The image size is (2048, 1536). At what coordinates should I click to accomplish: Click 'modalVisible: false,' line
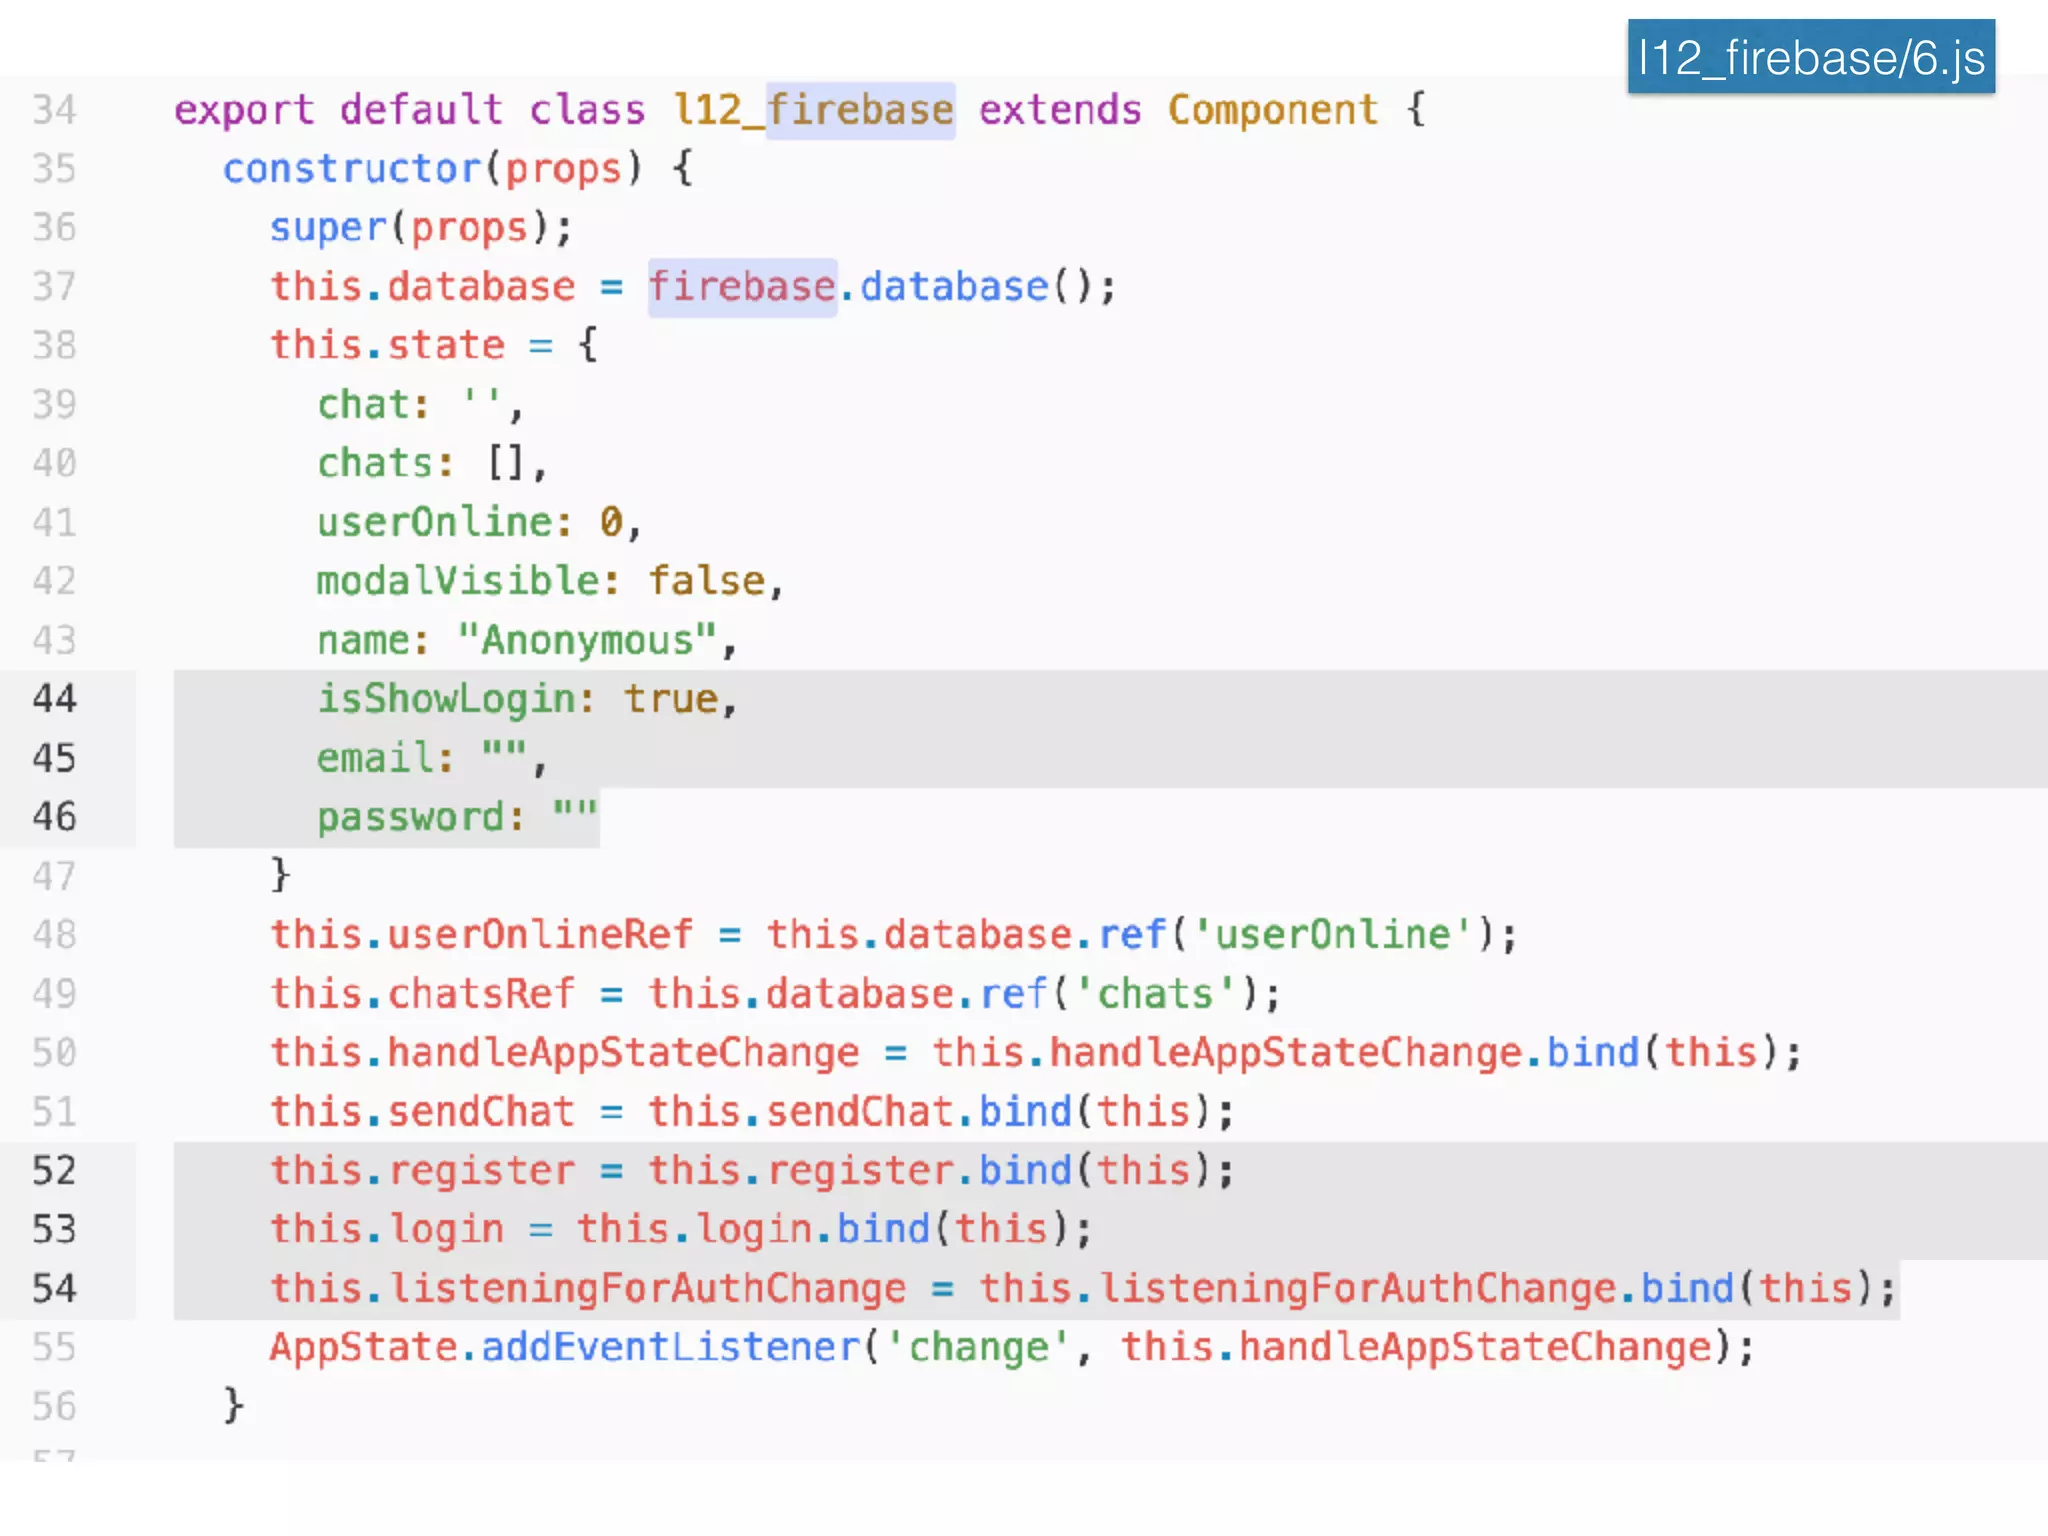pos(550,581)
